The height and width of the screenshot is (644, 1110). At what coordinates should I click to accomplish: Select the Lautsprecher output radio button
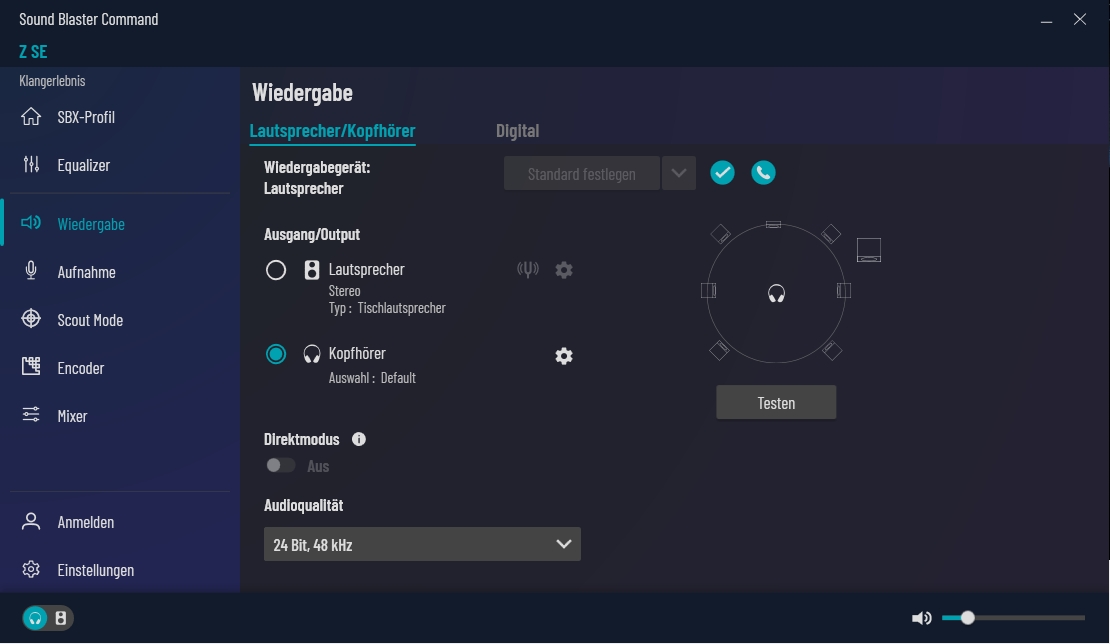276,270
